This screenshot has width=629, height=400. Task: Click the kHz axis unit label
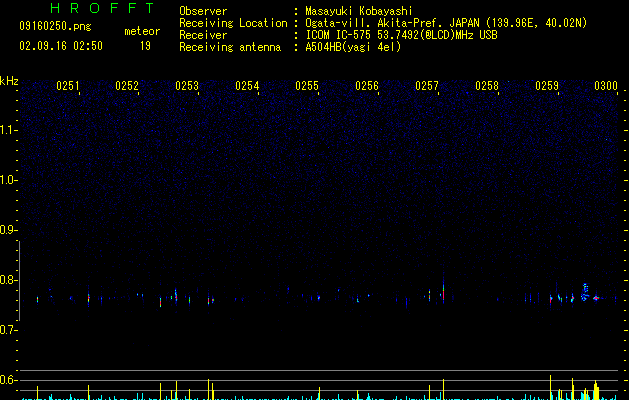coord(9,81)
